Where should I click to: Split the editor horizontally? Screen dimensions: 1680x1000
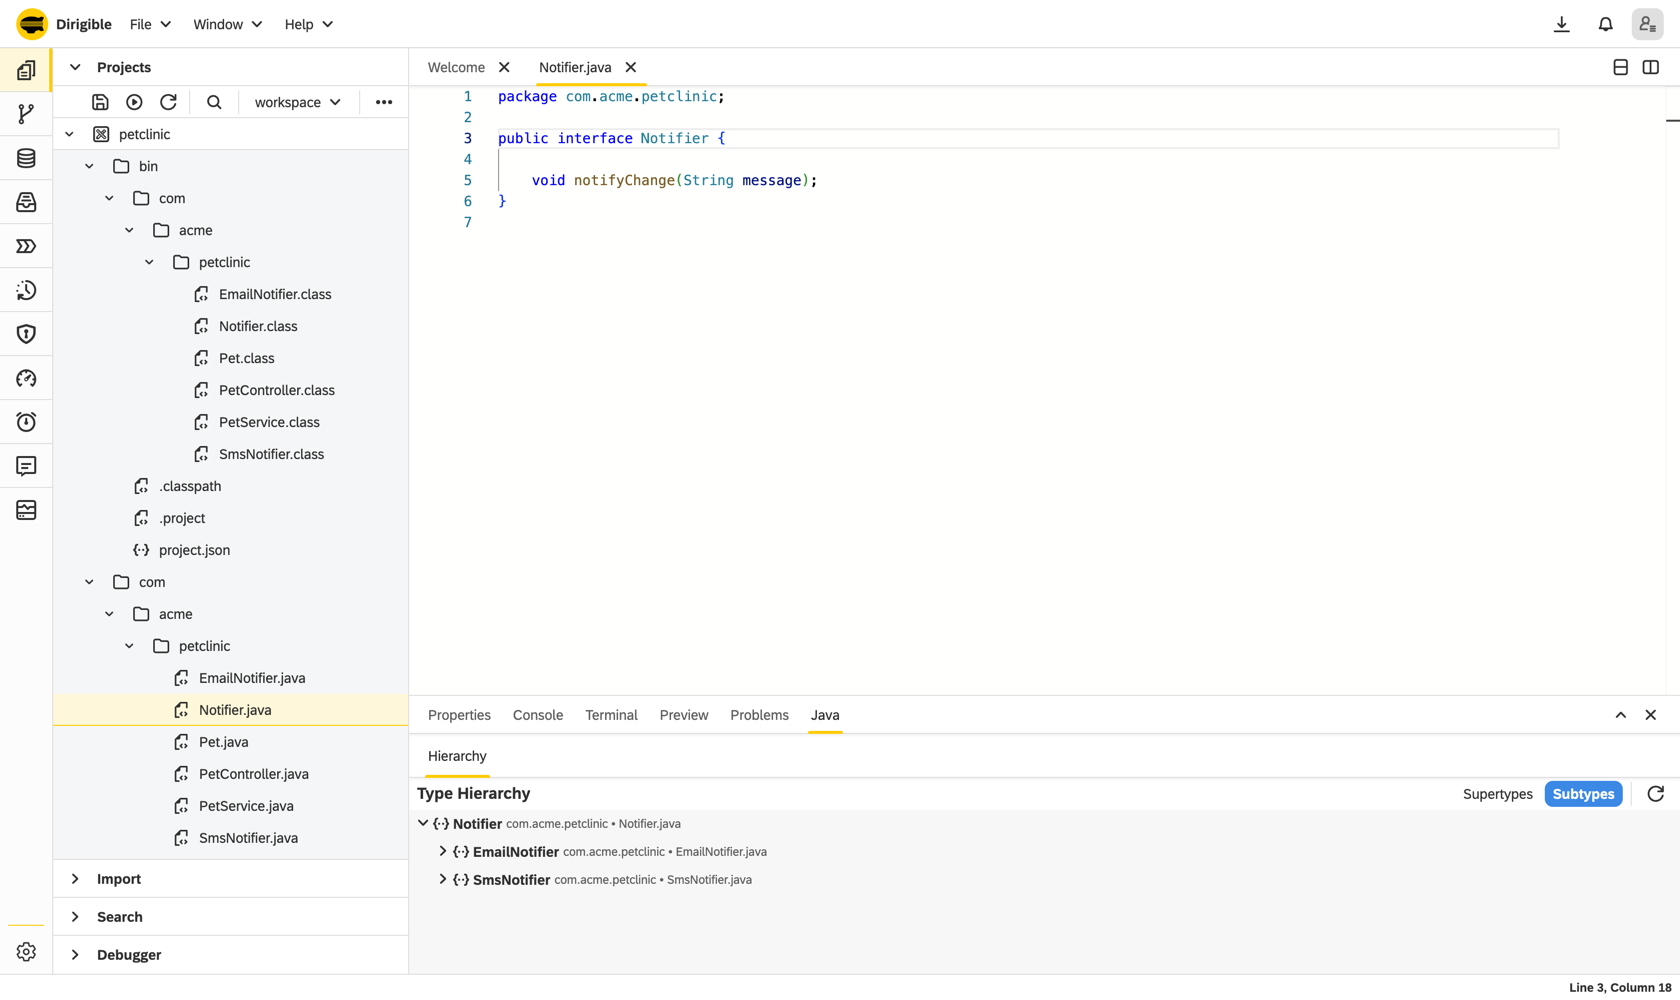pos(1621,67)
